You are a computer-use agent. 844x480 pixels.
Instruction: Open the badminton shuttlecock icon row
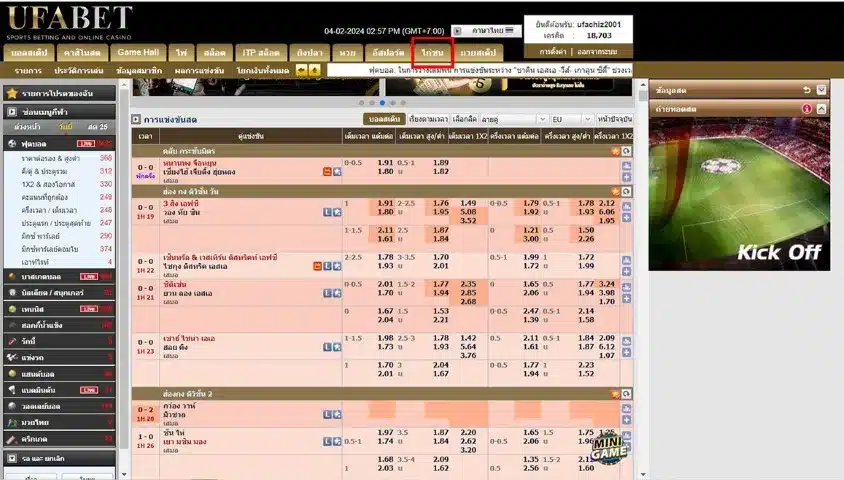pyautogui.click(x=12, y=390)
